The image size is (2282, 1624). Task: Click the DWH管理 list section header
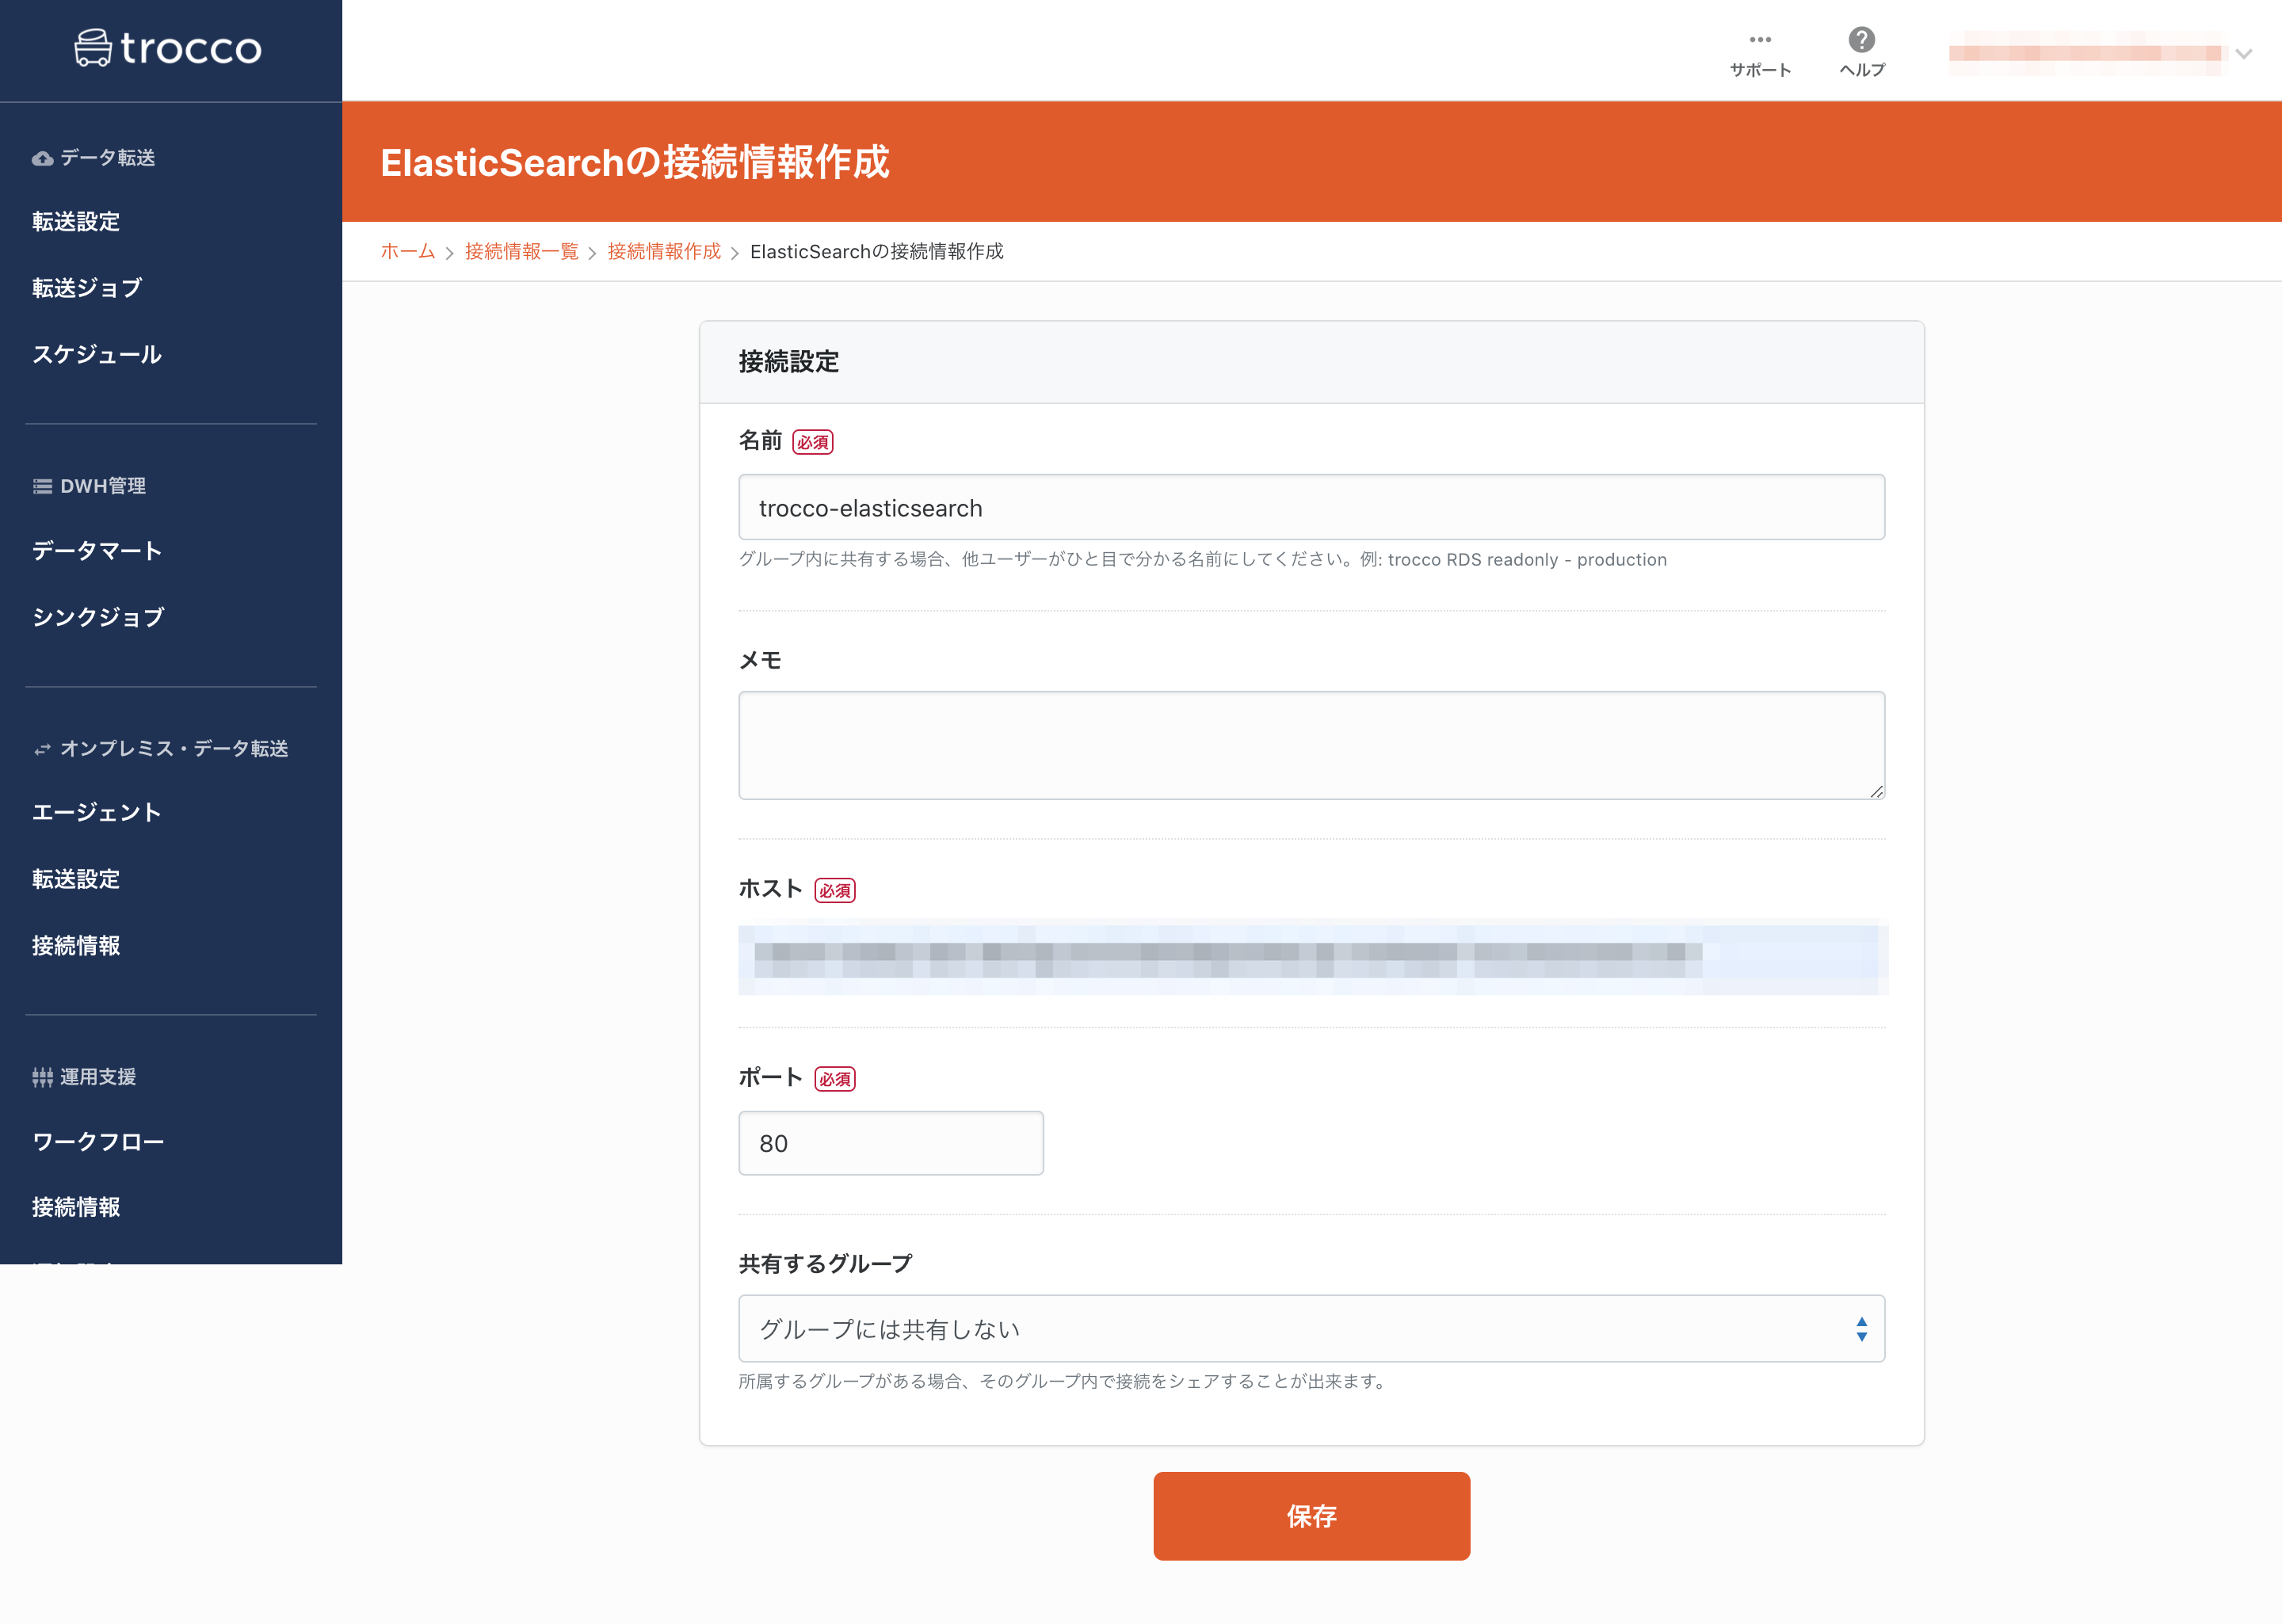click(89, 486)
